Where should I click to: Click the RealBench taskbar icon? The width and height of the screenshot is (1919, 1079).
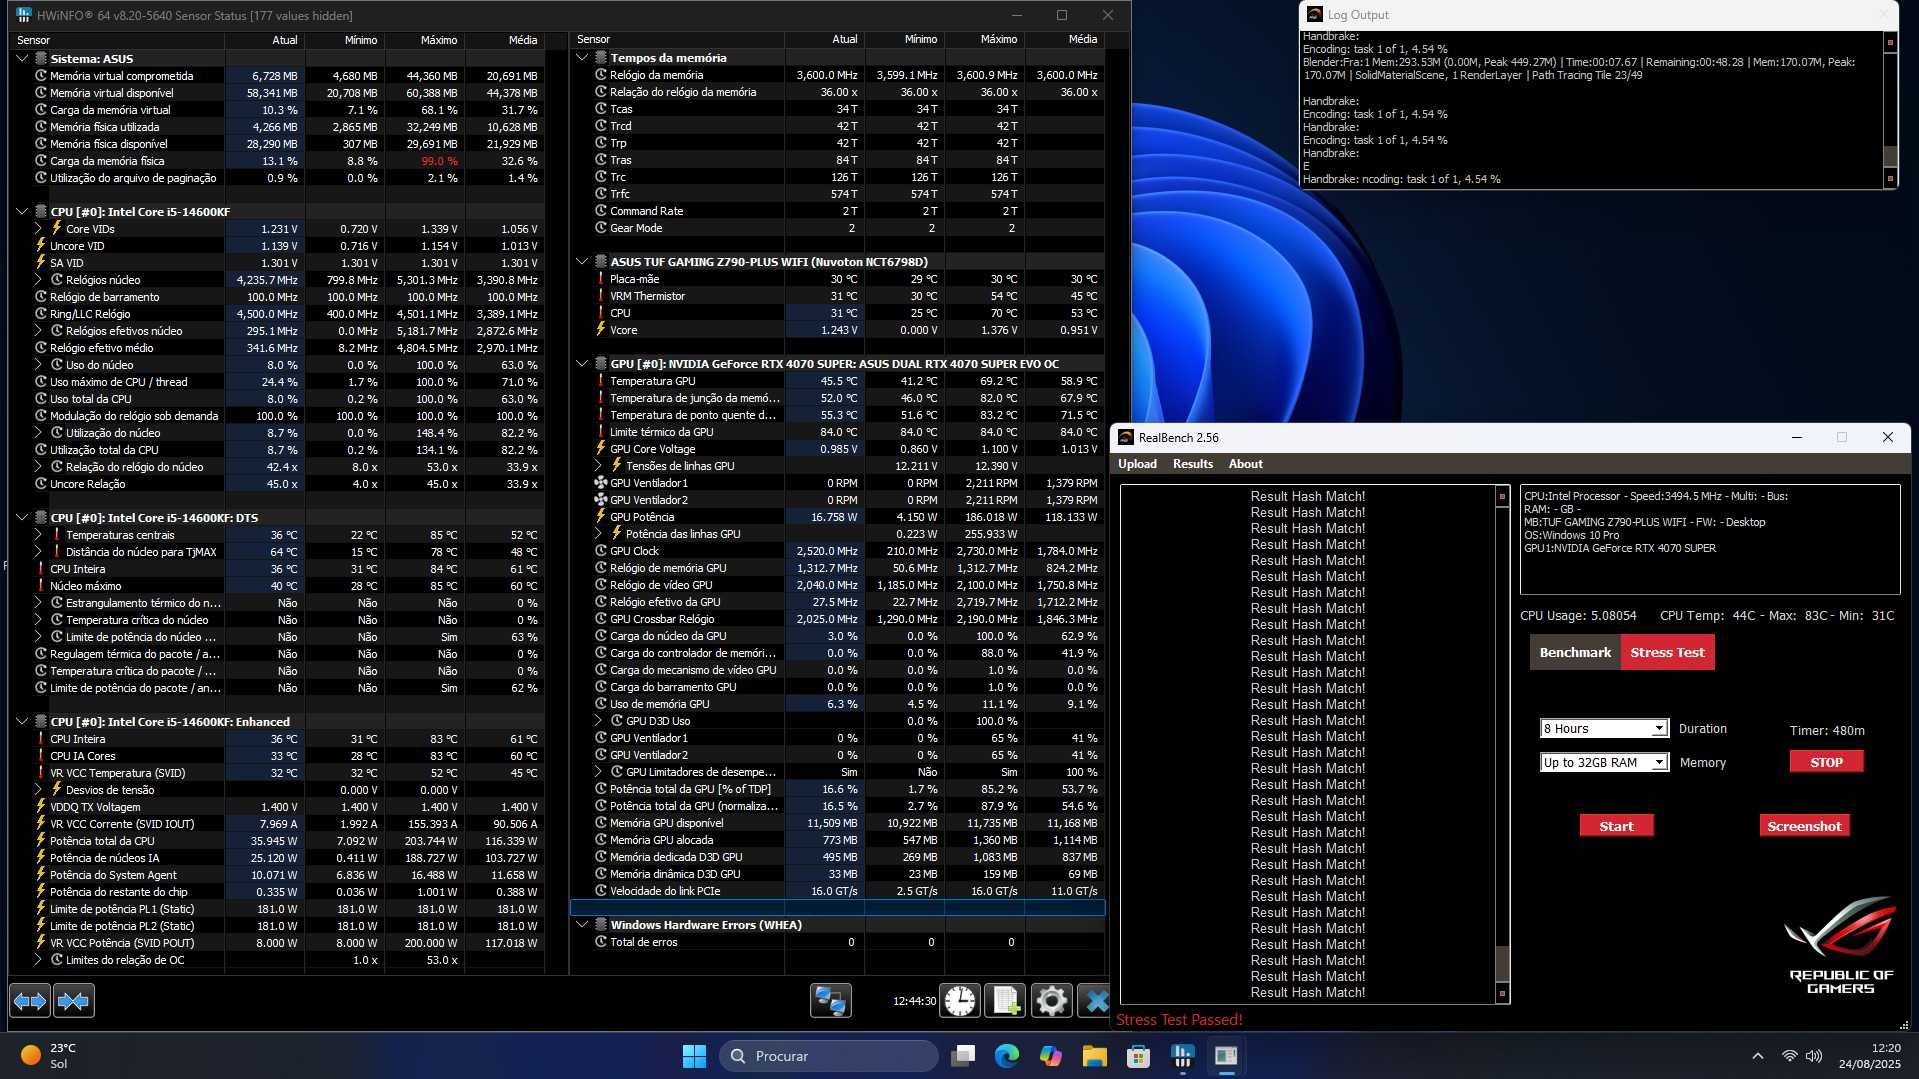[x=1226, y=1056]
